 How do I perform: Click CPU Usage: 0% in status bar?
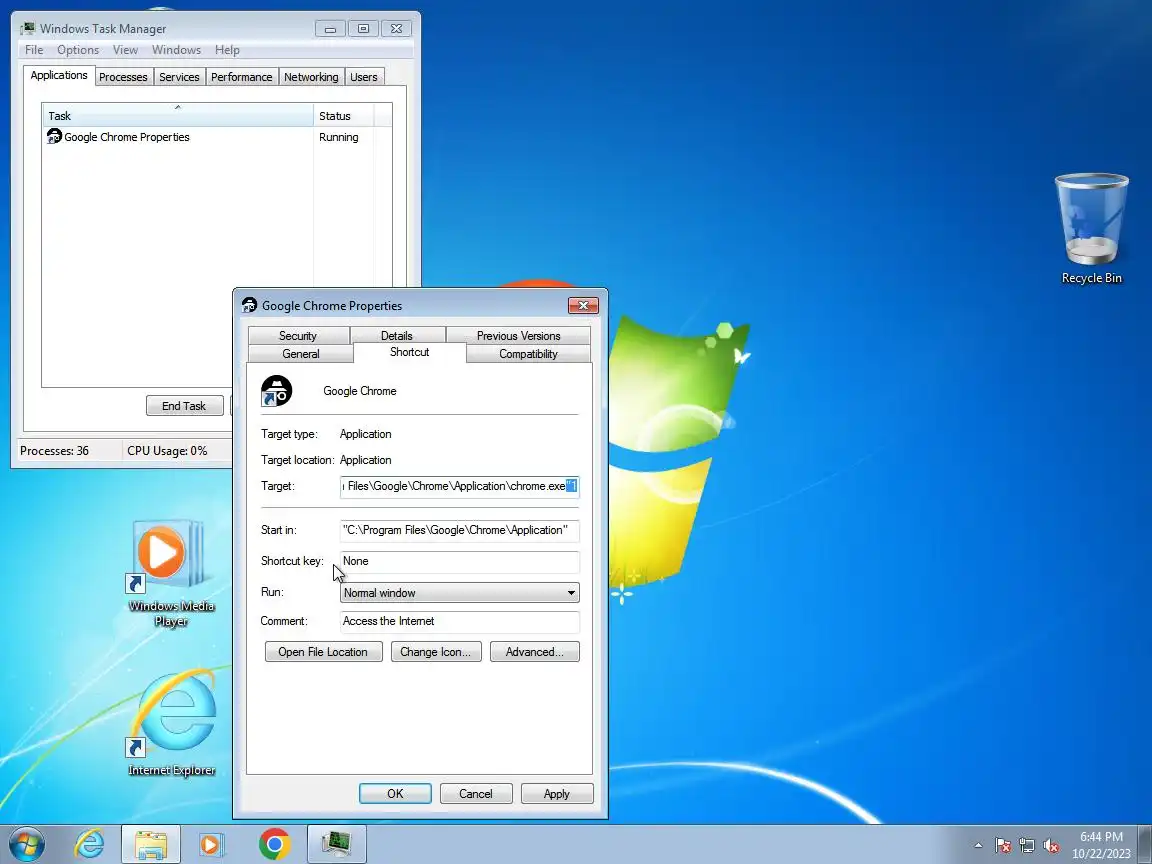(168, 450)
